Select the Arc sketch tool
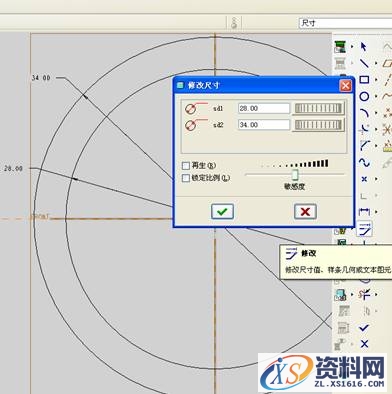Viewport: 392px width, 394px height. click(364, 113)
